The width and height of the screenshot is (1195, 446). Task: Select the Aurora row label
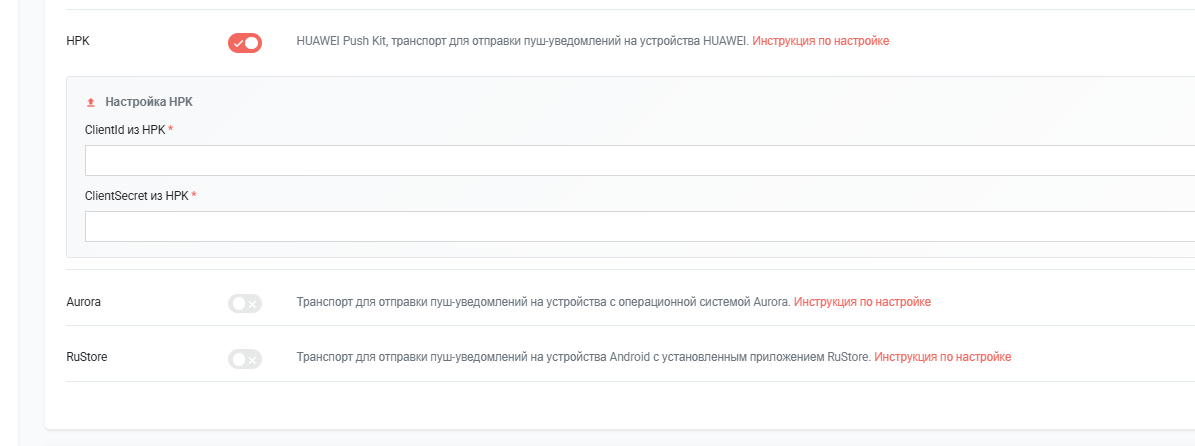[83, 302]
